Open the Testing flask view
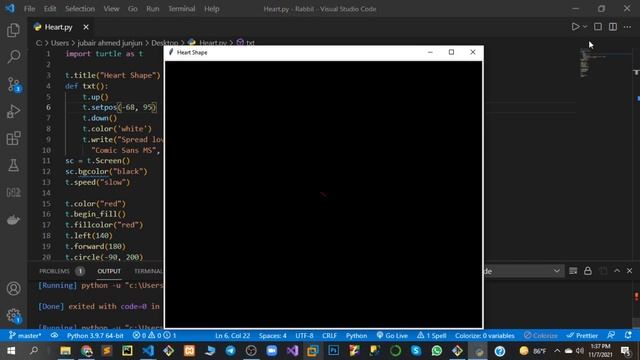Image resolution: width=640 pixels, height=360 pixels. 13,165
